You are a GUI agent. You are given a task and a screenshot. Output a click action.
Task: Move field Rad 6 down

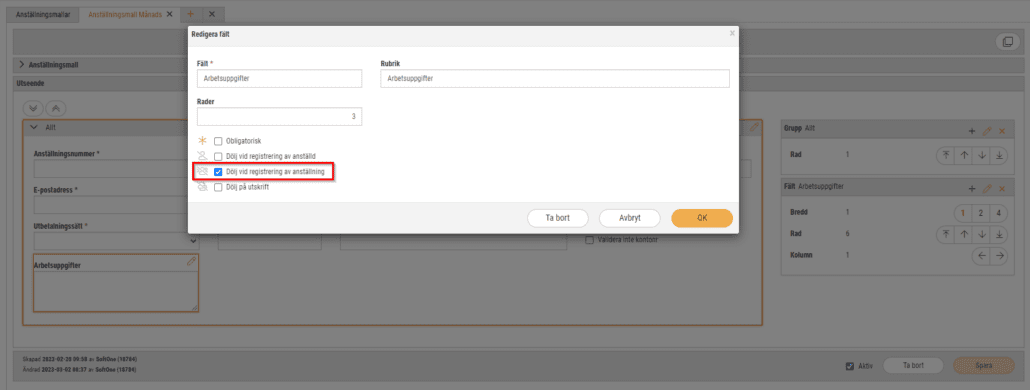point(981,234)
